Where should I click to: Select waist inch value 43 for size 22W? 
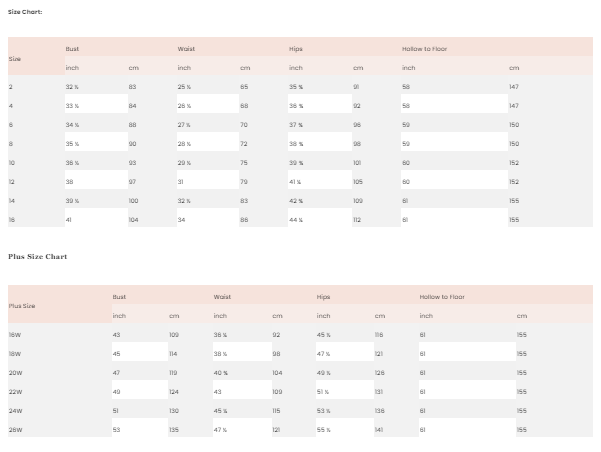pos(218,391)
